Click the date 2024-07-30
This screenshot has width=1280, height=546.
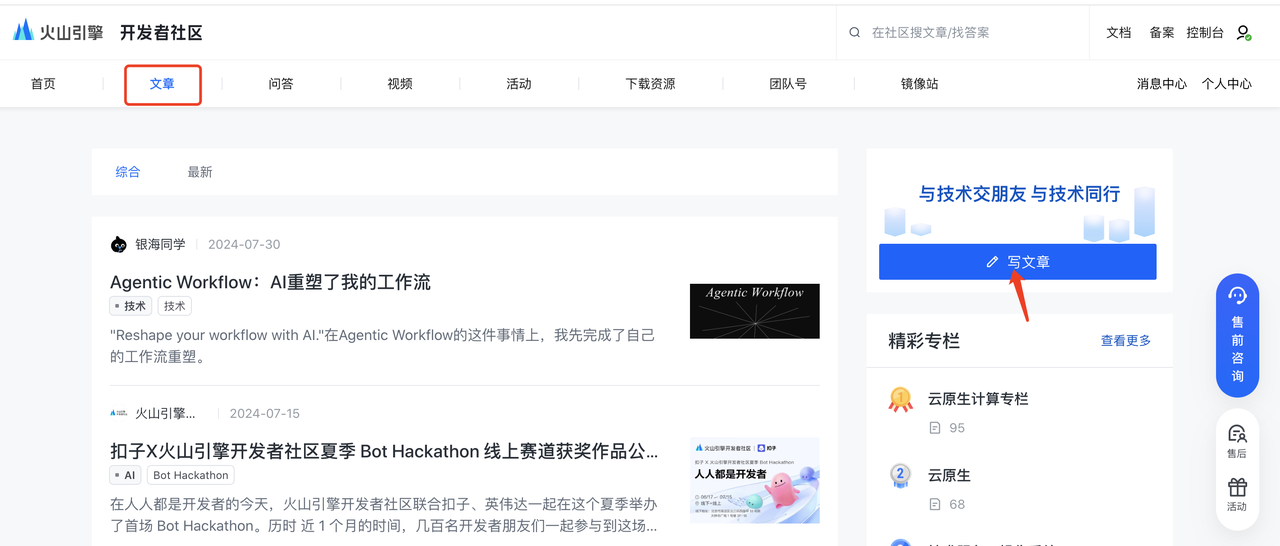pos(244,244)
